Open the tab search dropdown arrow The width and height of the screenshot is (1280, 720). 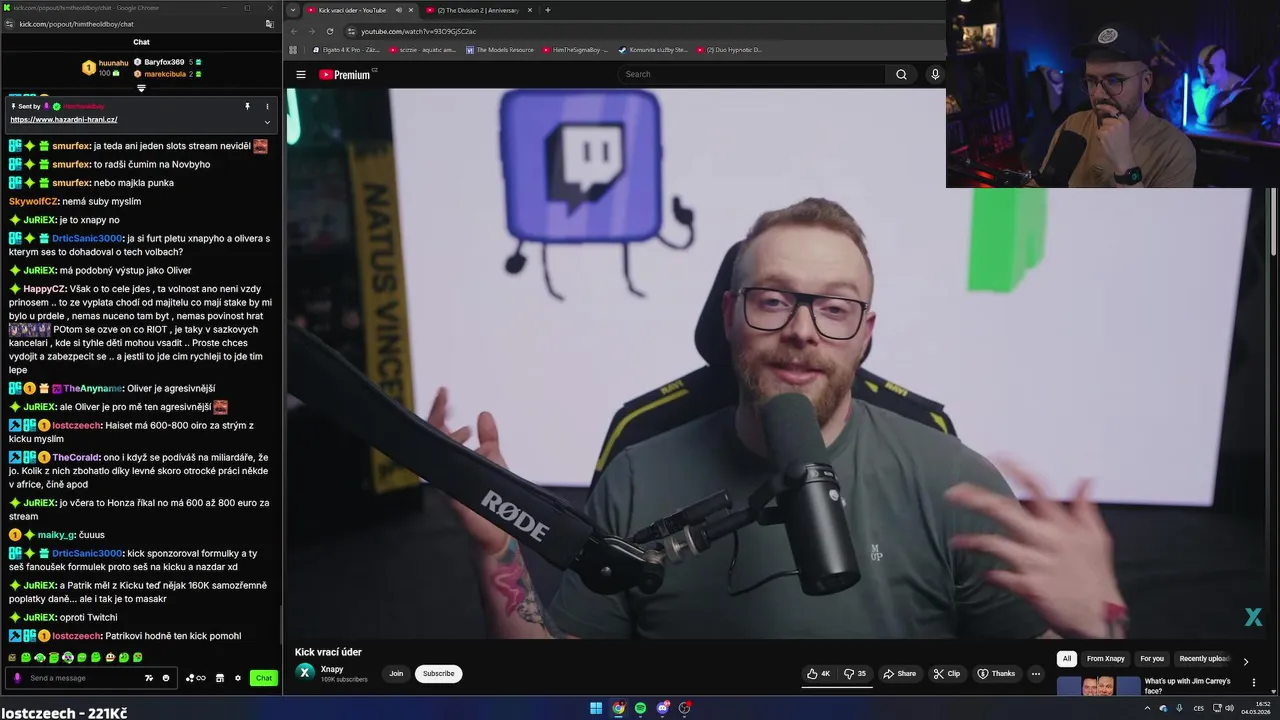292,10
